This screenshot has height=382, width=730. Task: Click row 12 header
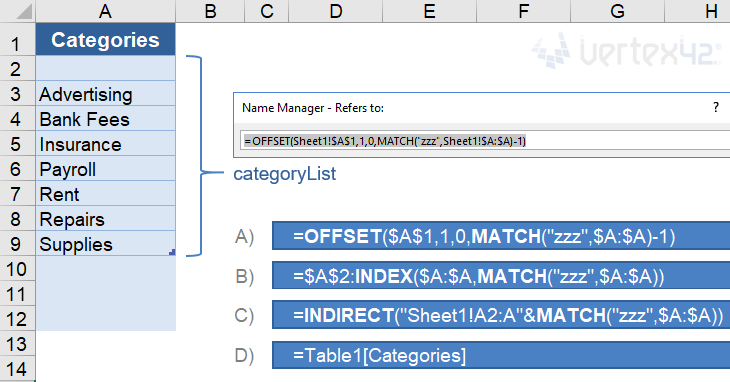coord(17,319)
